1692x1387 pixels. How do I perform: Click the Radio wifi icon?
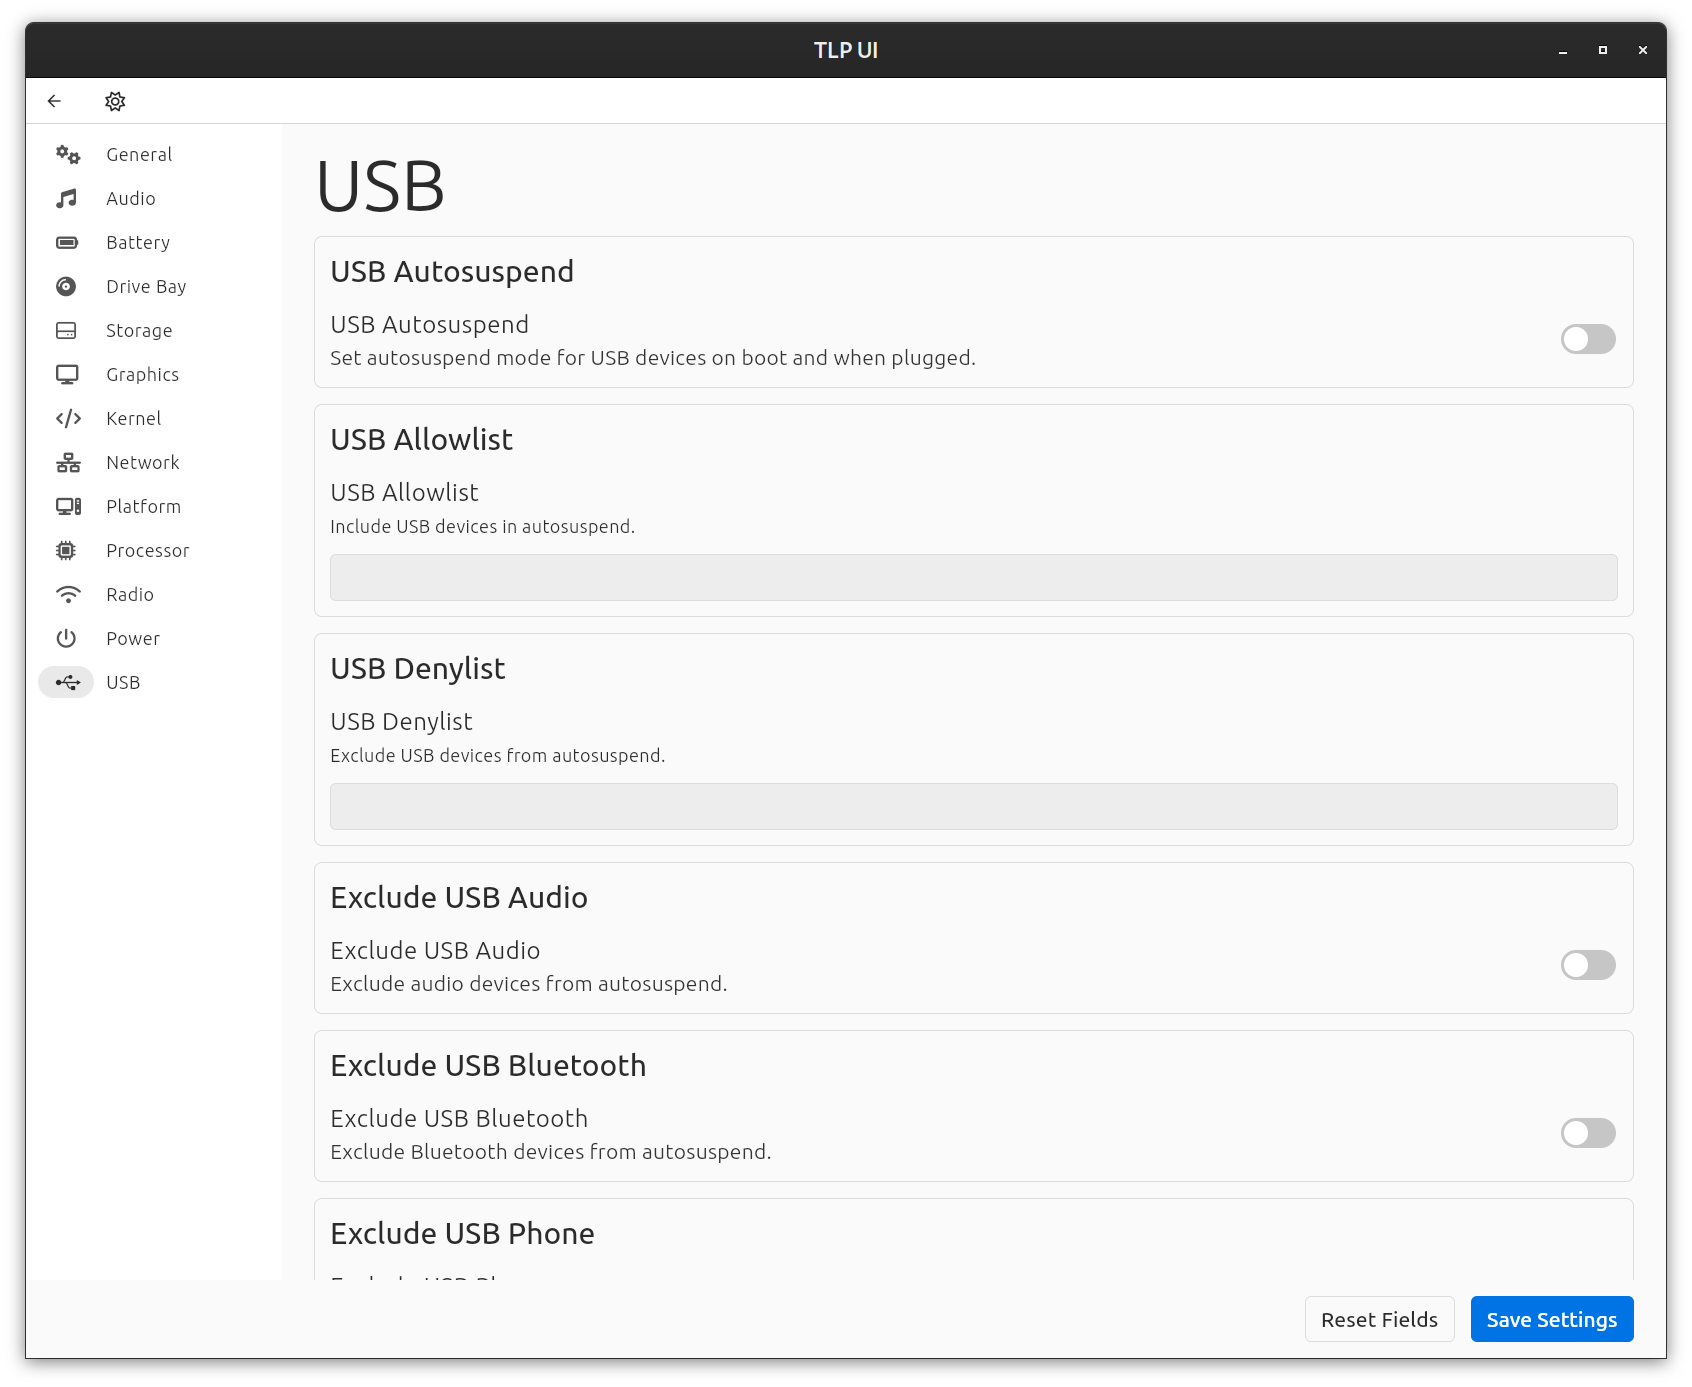(x=67, y=594)
